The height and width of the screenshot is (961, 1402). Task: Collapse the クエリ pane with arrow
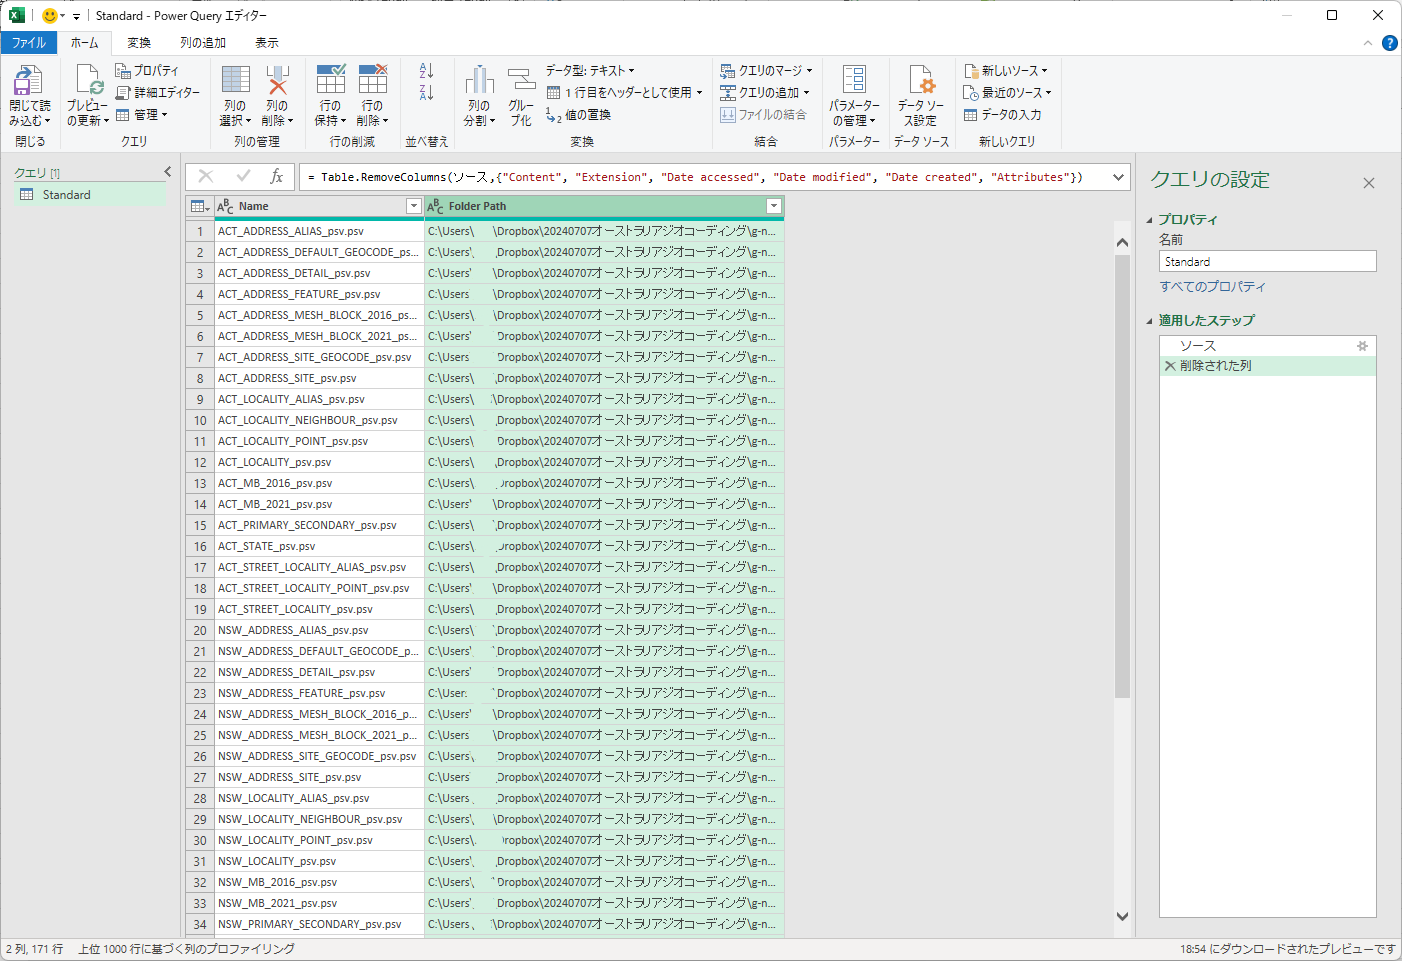tap(168, 172)
